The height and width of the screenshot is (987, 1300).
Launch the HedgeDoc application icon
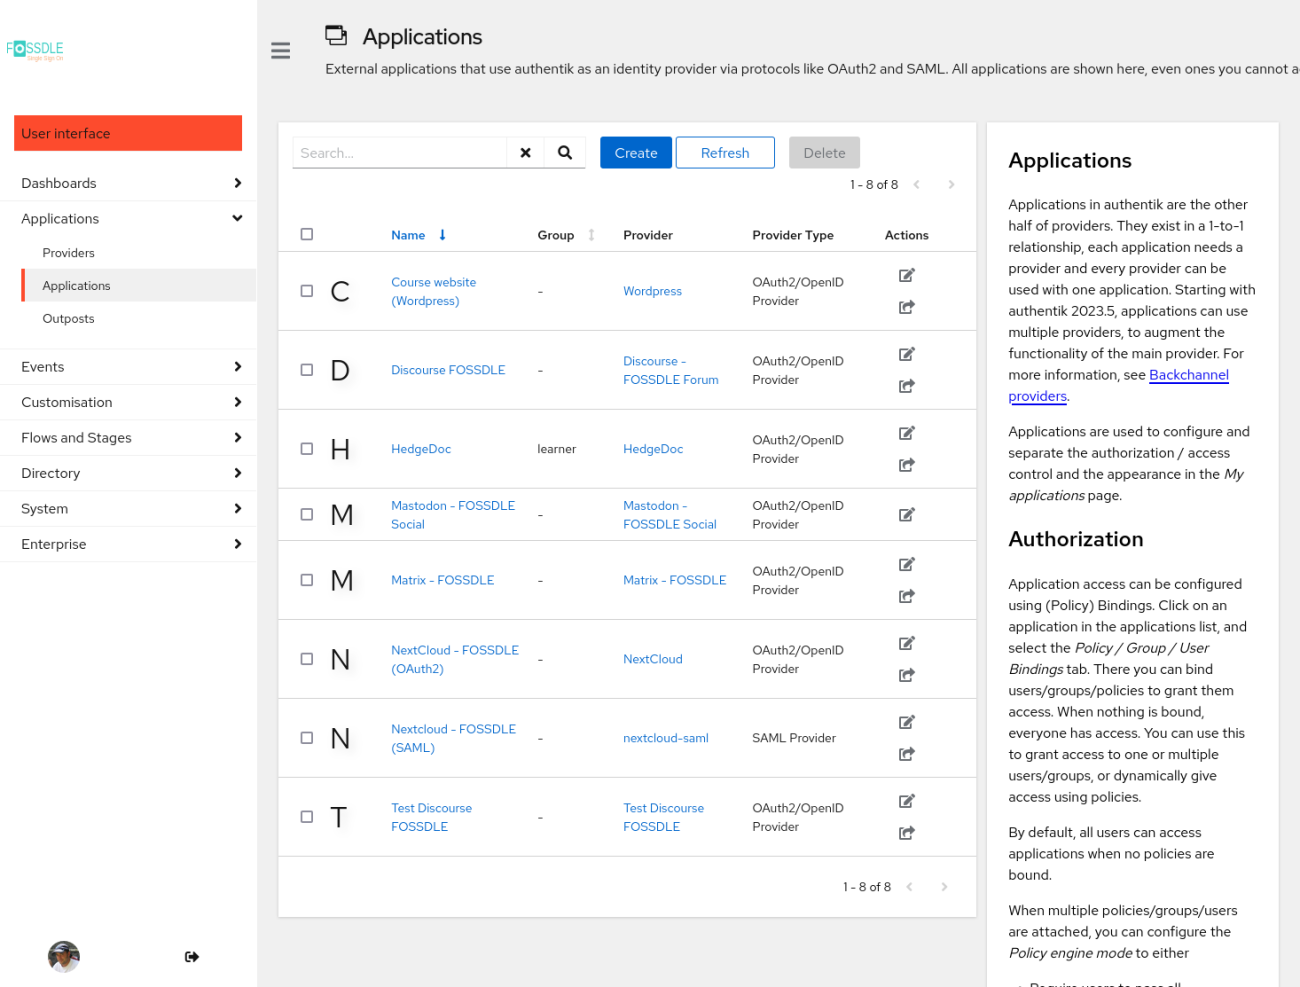click(907, 465)
